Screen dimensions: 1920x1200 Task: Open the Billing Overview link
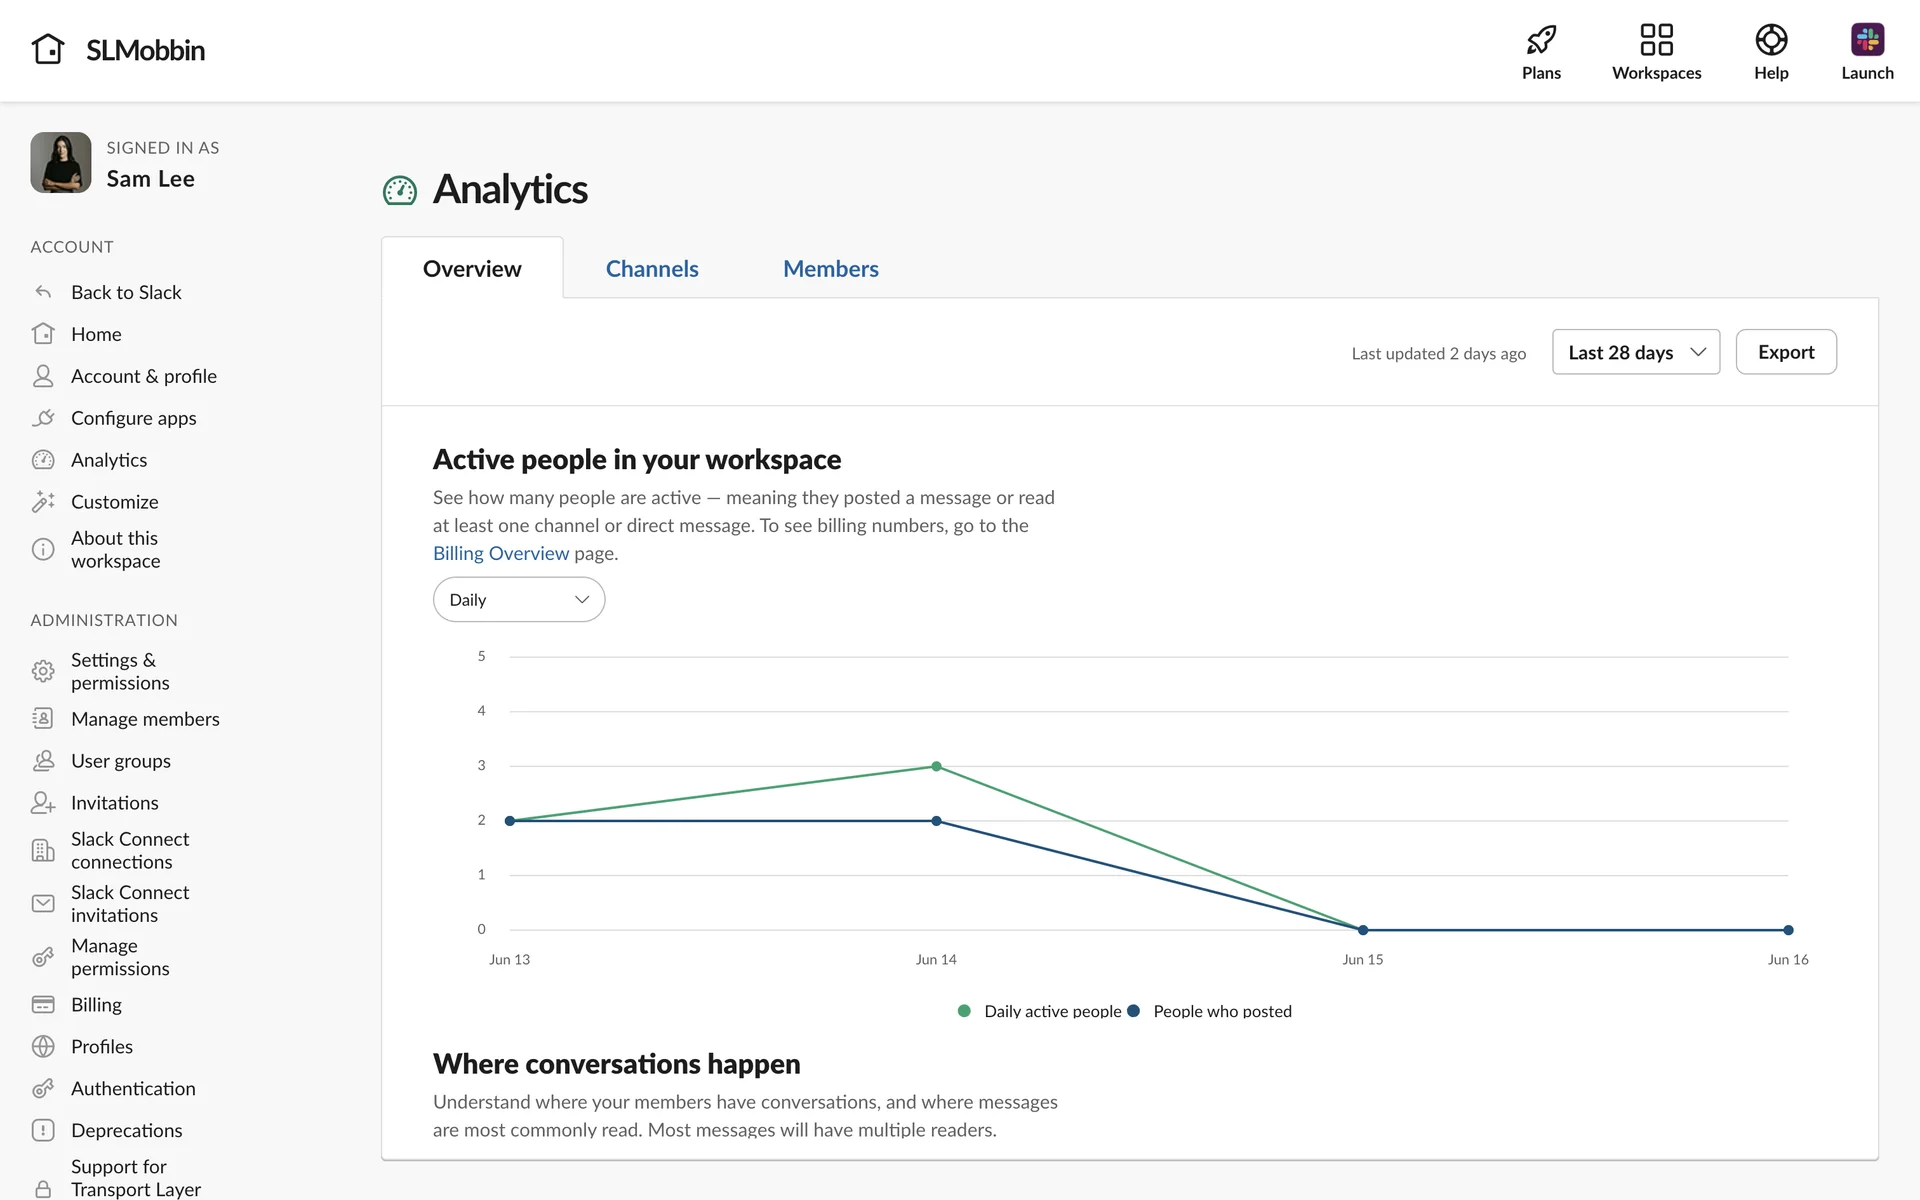[500, 553]
